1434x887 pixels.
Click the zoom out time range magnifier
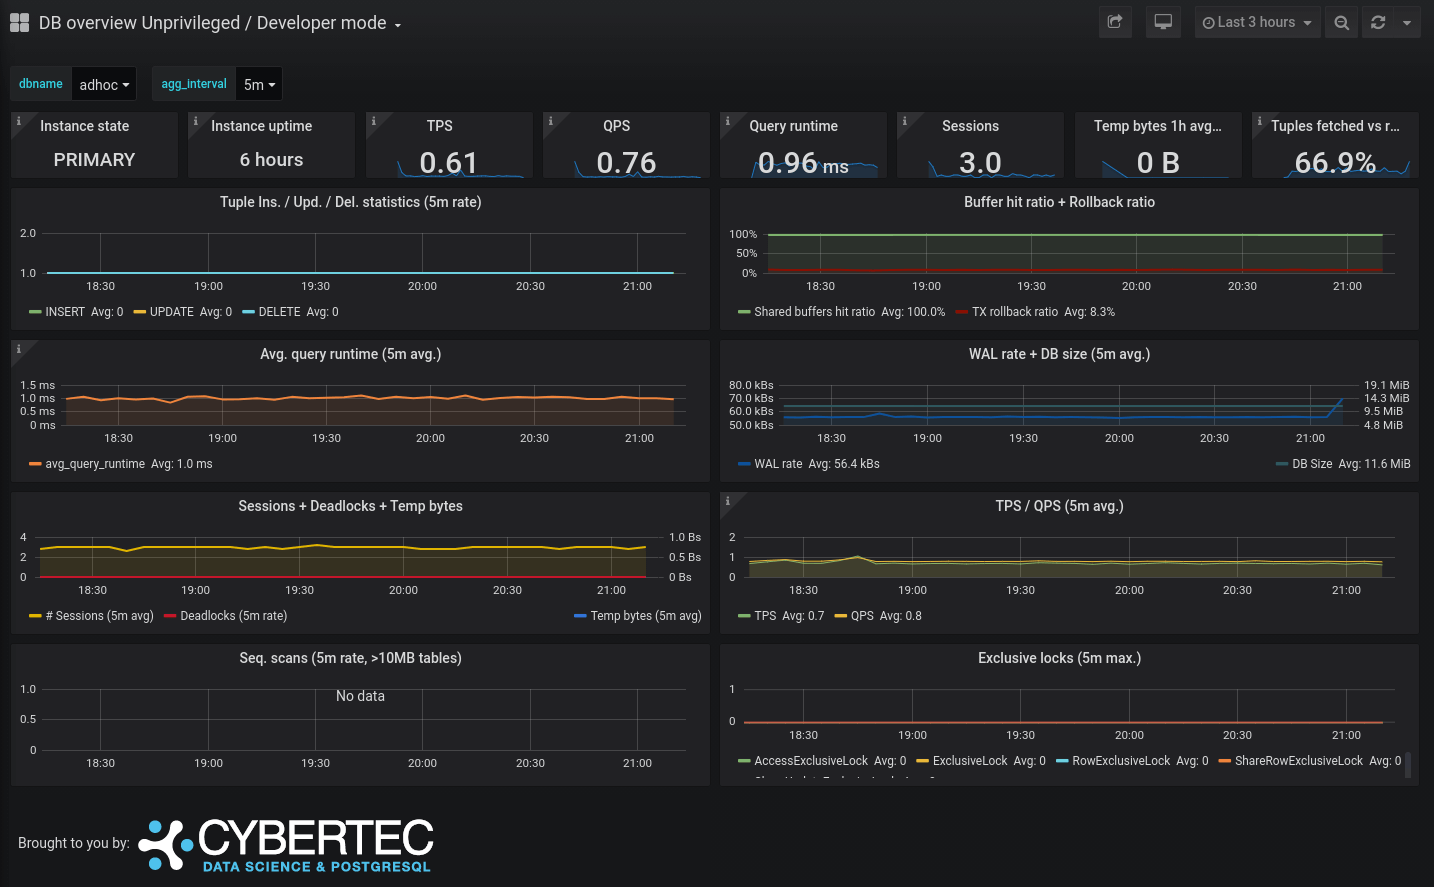(1341, 22)
